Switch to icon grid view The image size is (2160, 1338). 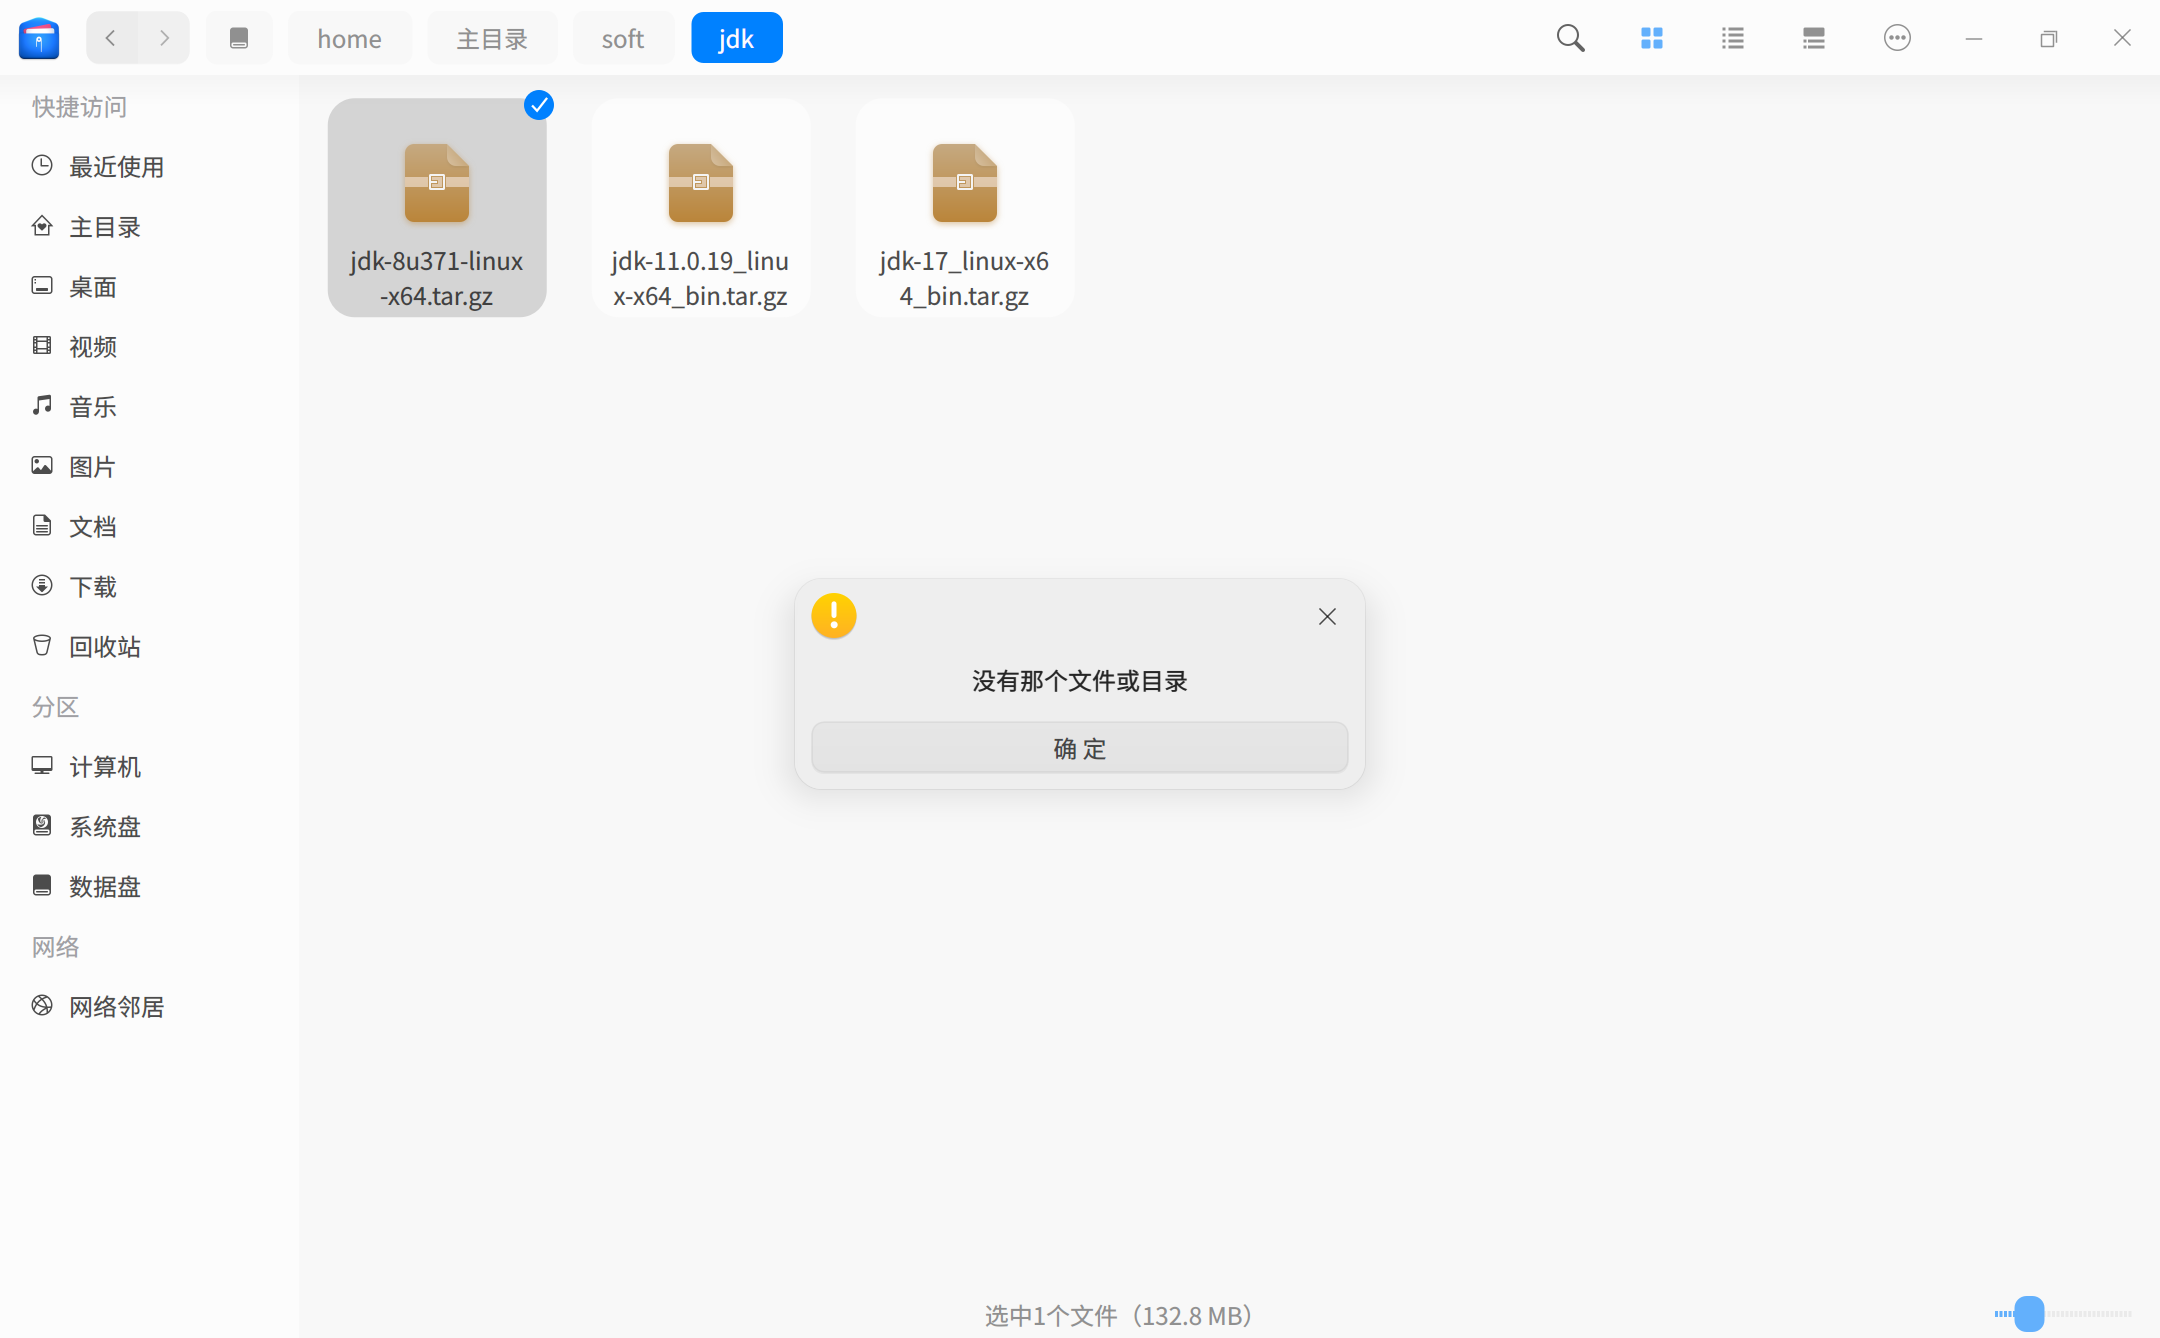tap(1652, 38)
